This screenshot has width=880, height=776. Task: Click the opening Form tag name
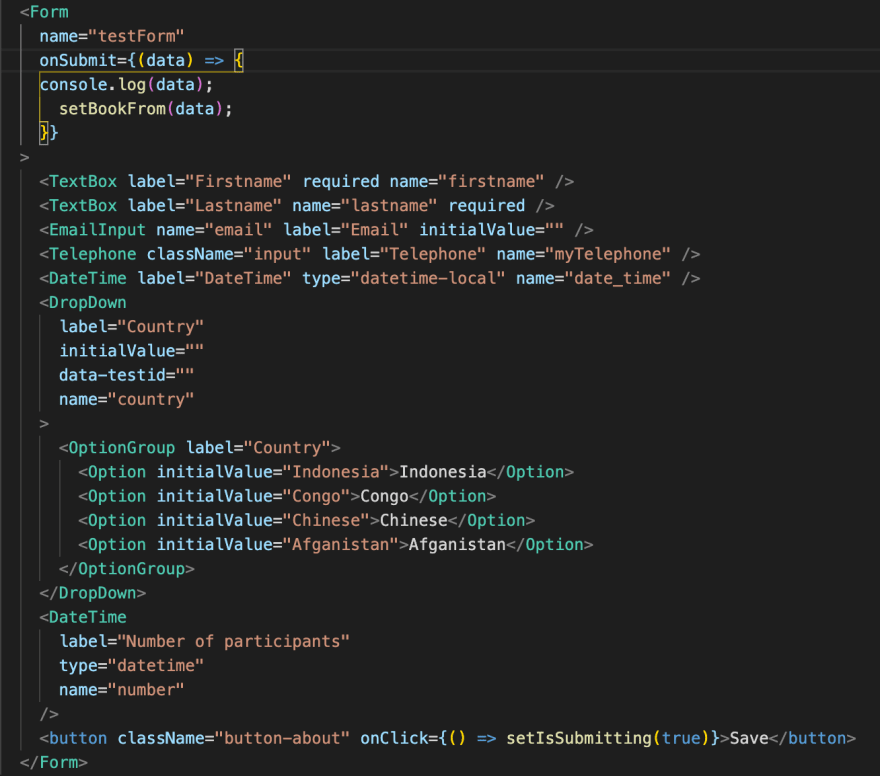49,12
